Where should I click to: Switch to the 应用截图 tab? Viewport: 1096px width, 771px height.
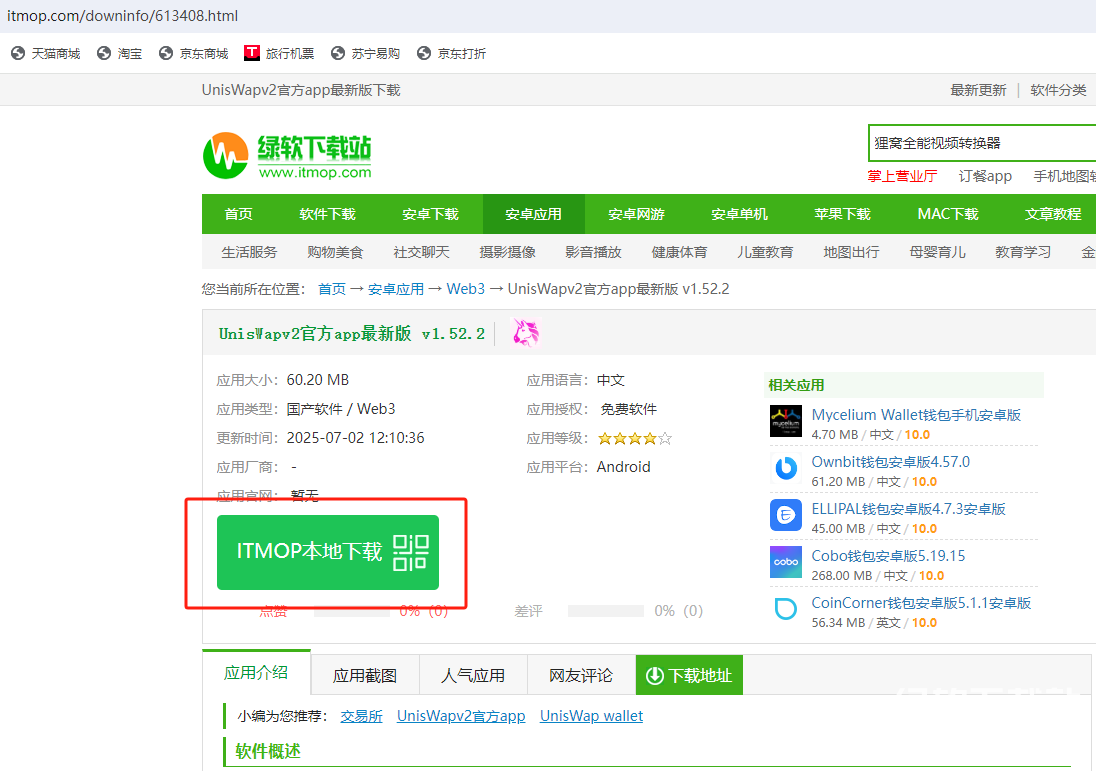pyautogui.click(x=365, y=676)
